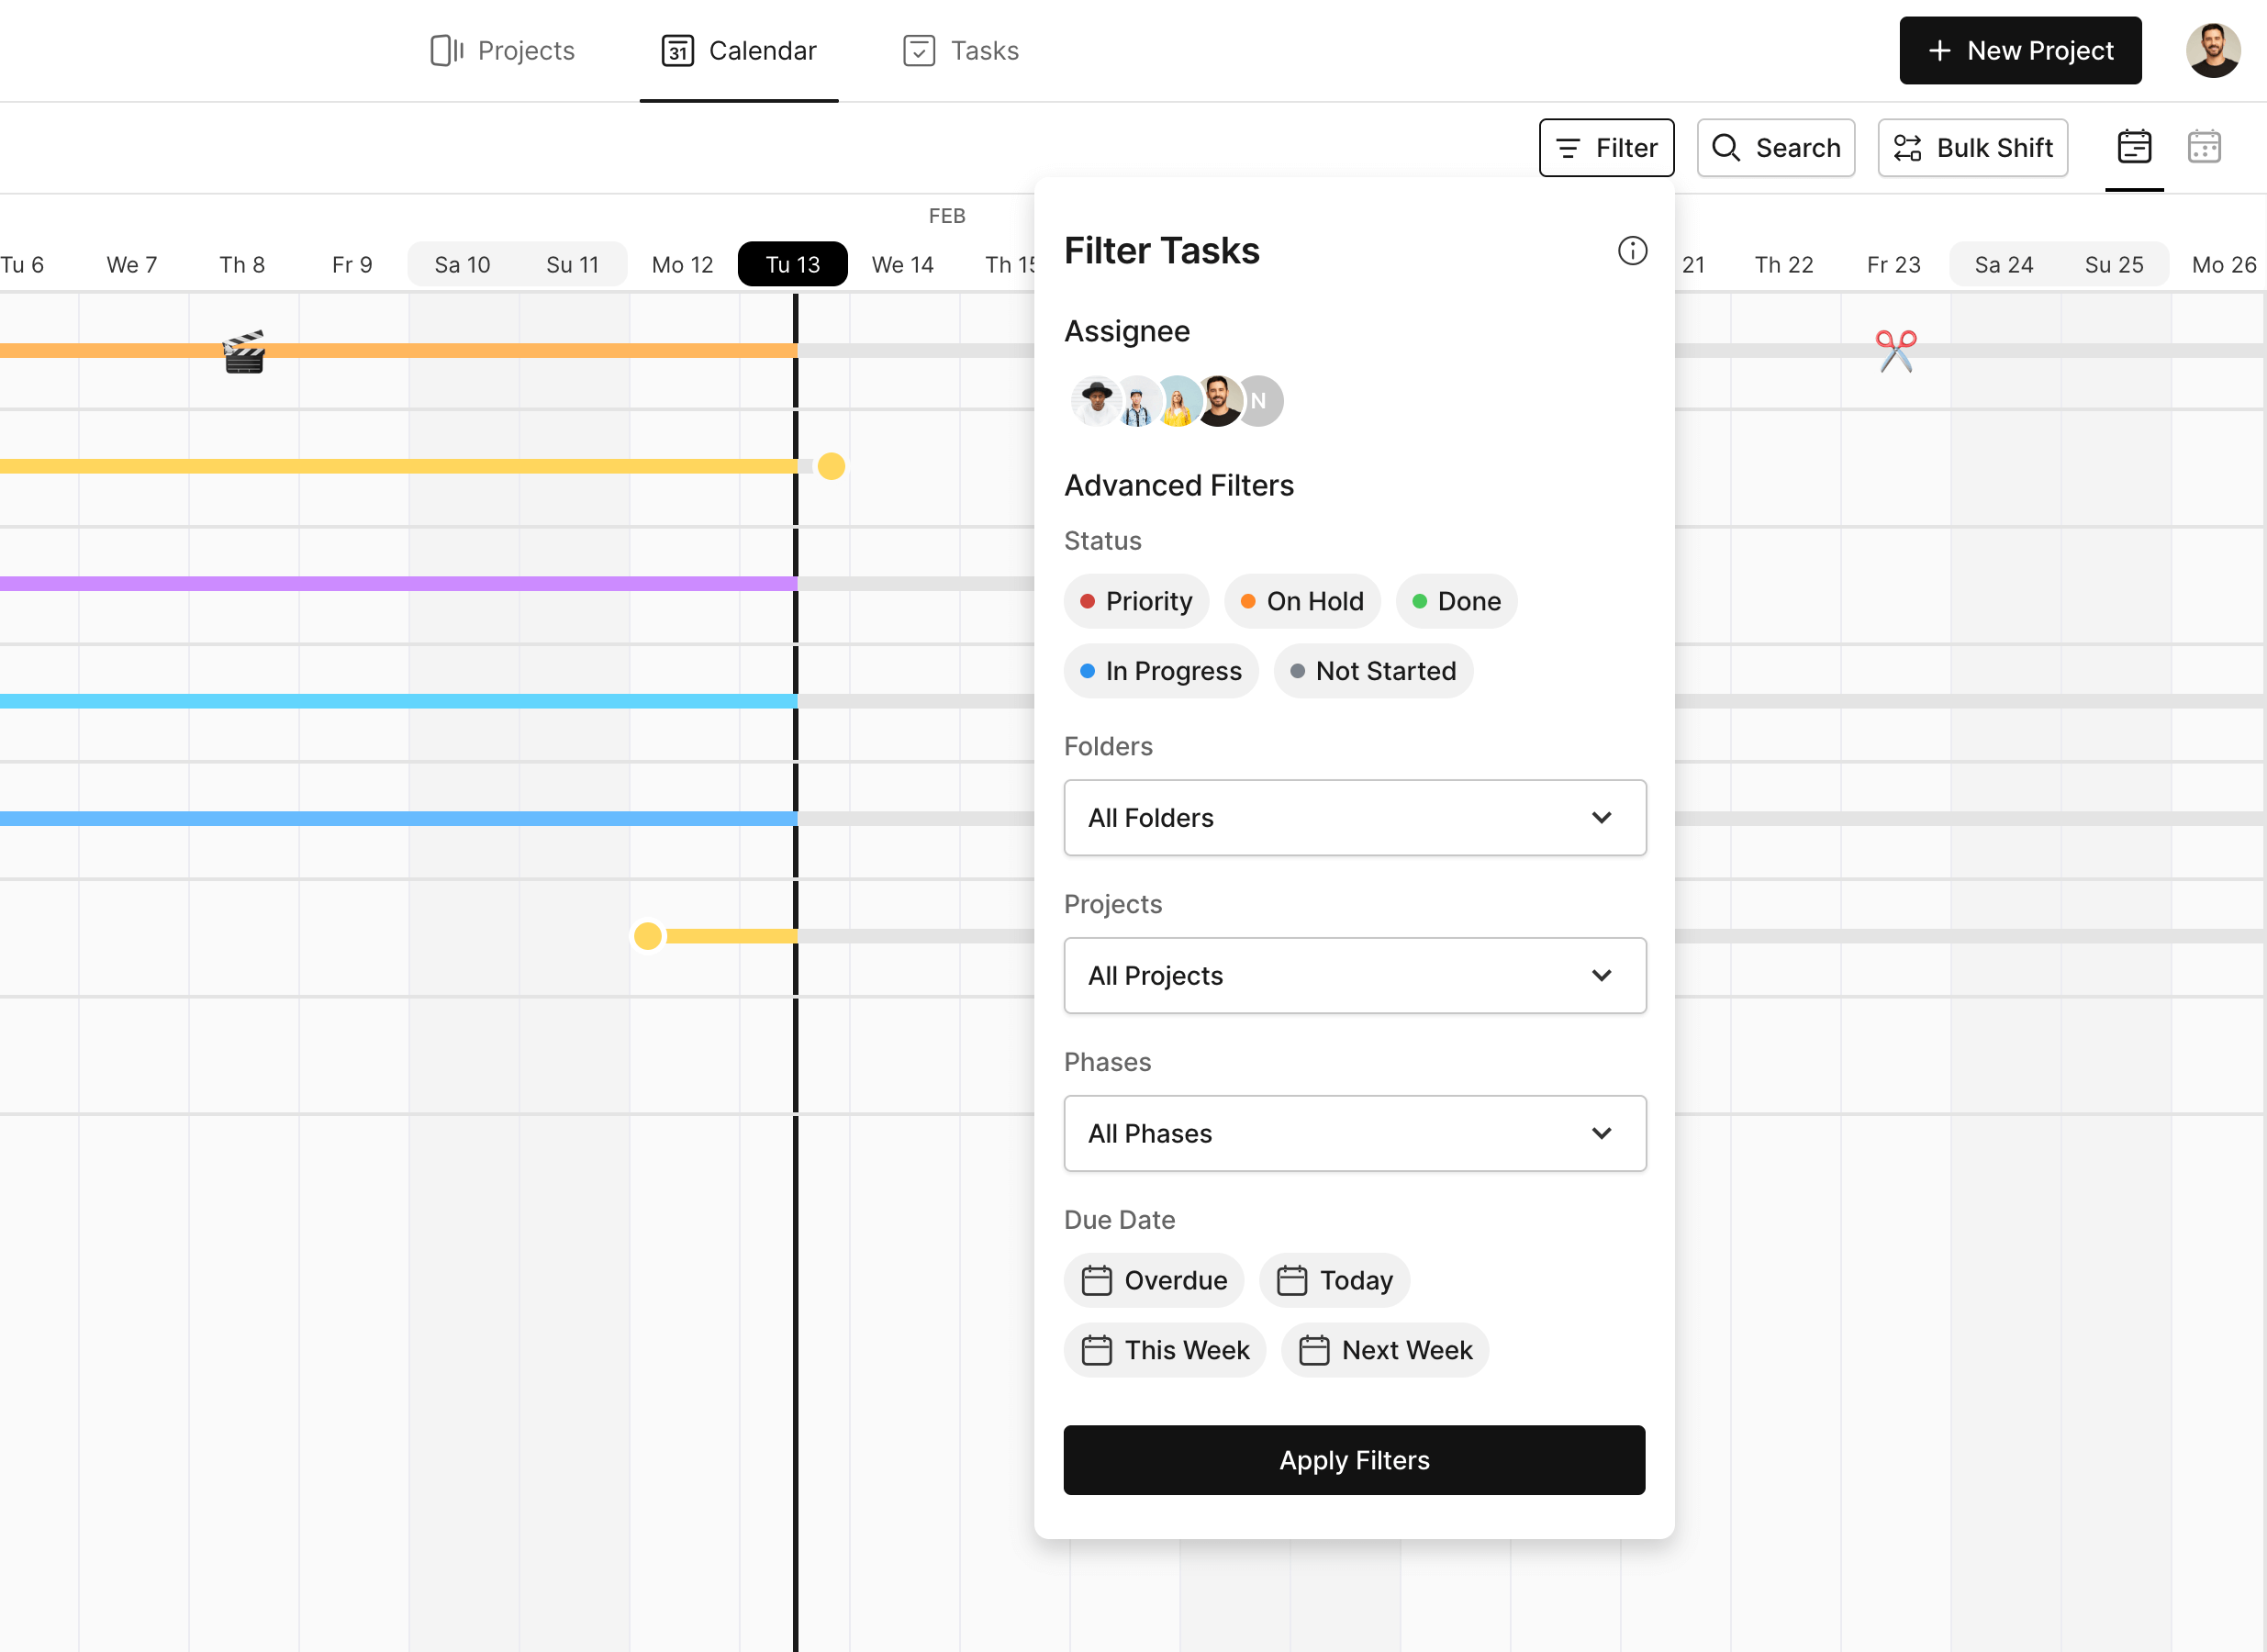
Task: Expand the All Phases dropdown
Action: 1354,1134
